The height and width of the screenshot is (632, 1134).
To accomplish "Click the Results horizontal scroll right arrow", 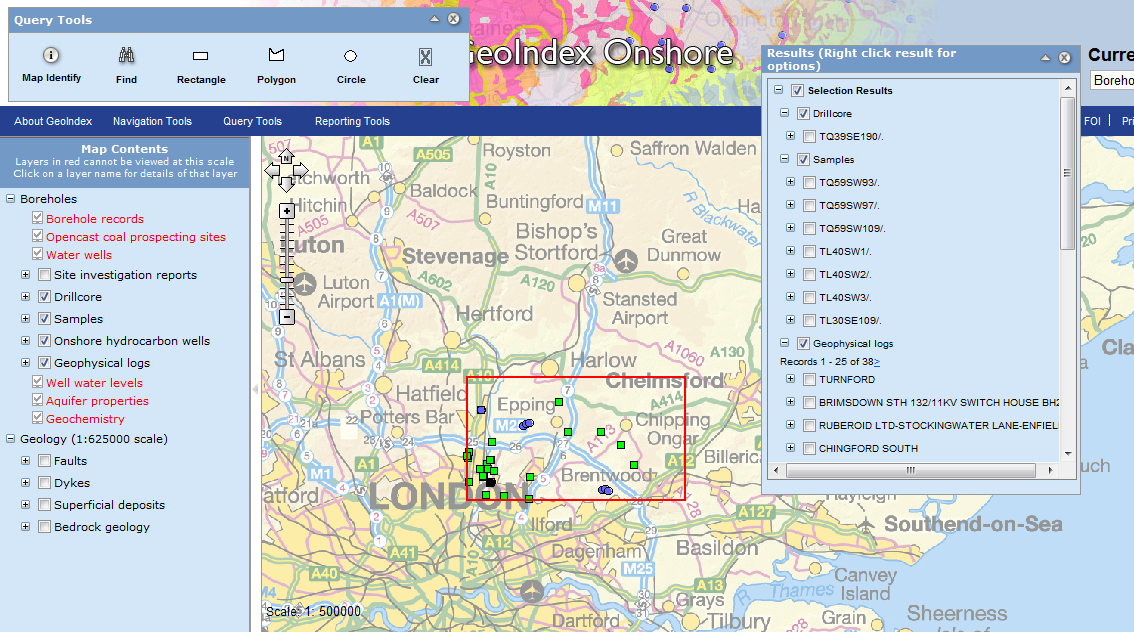I will pos(1050,470).
